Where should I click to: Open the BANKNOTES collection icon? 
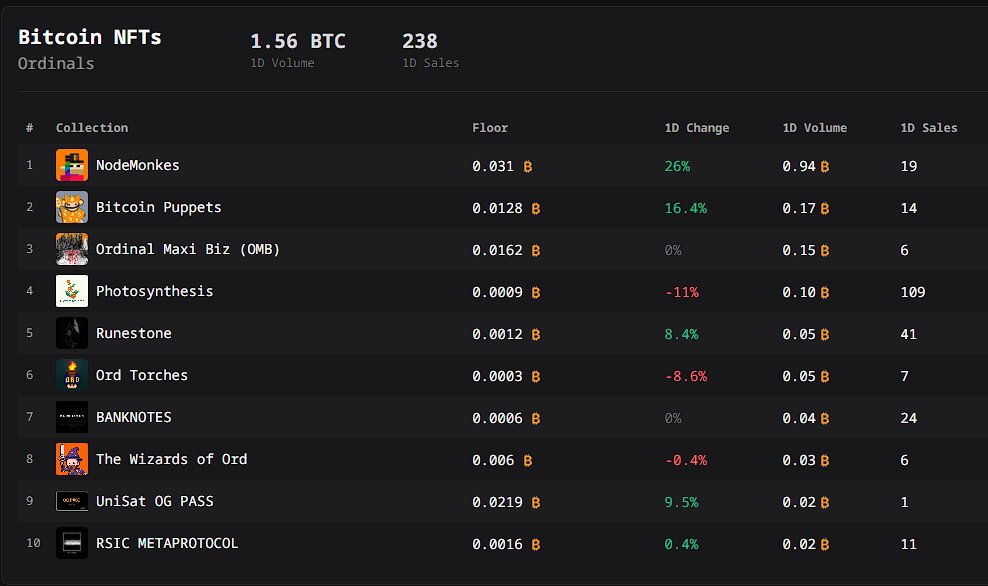[72, 417]
